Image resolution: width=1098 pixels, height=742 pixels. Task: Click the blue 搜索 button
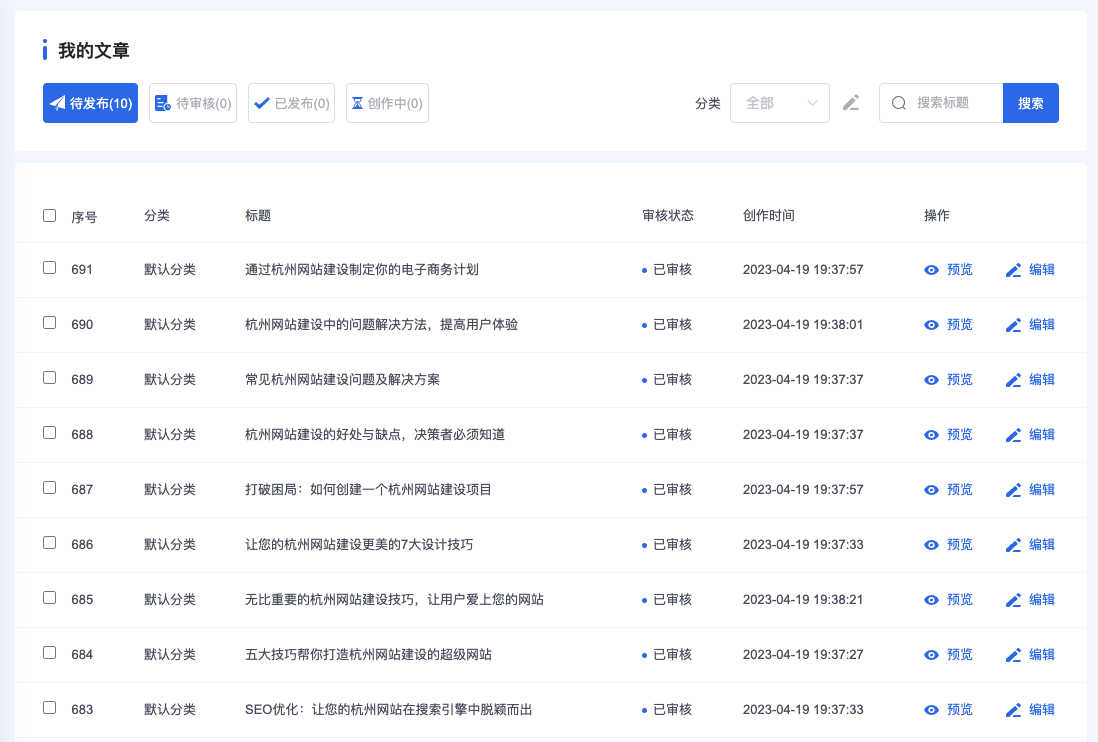point(1030,103)
